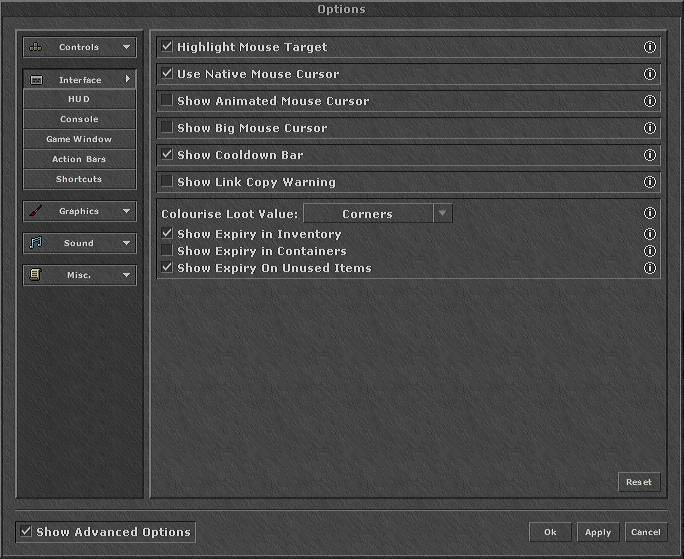Open Colourise Loot Value dropdown arrow
The width and height of the screenshot is (684, 559).
[442, 213]
